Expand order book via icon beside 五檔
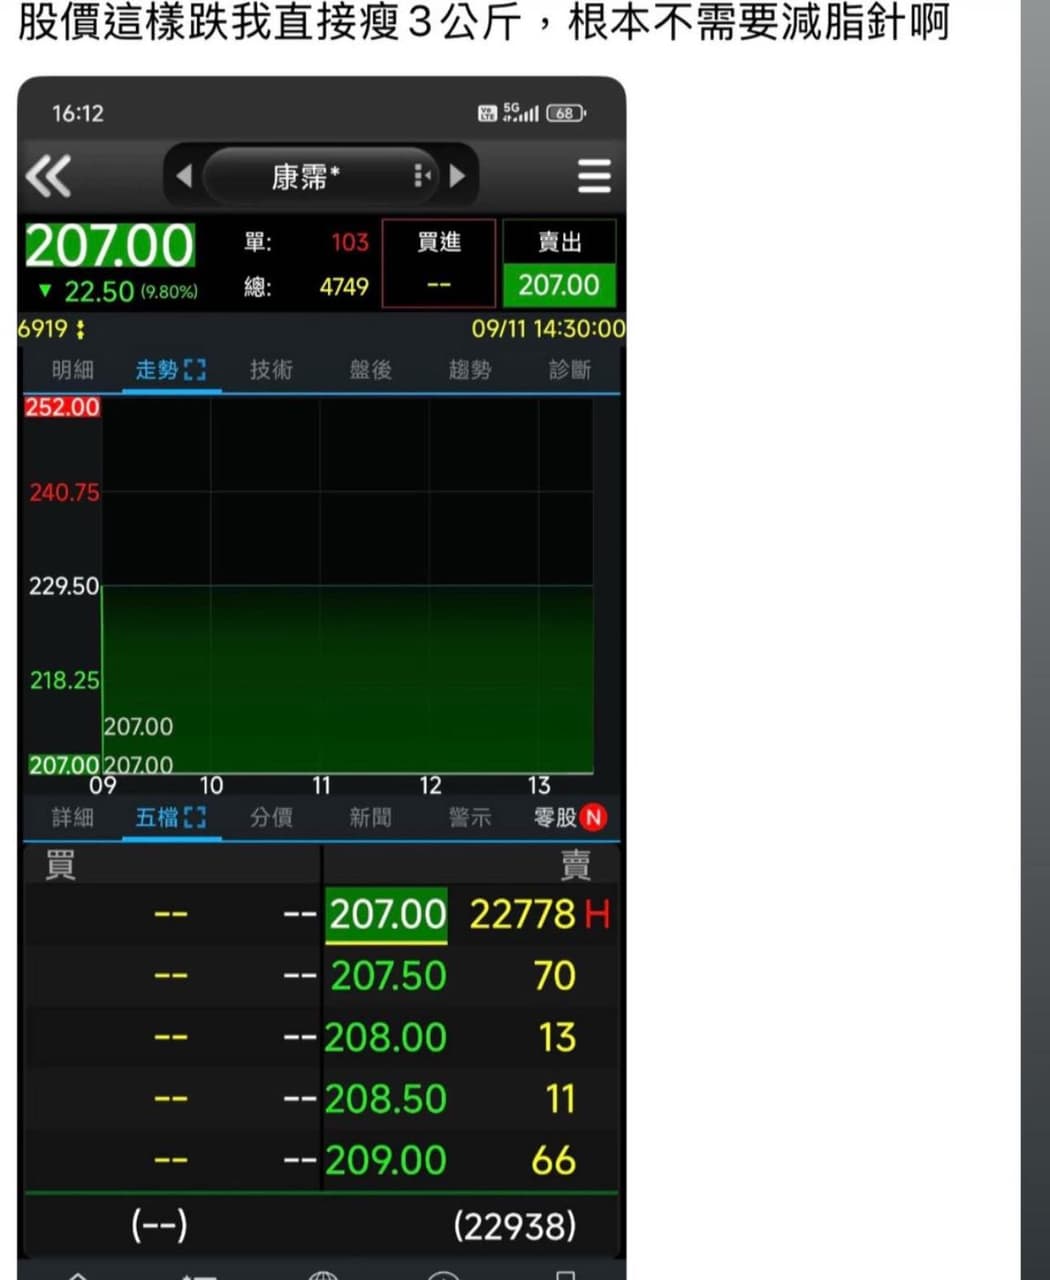The image size is (1050, 1280). click(196, 818)
